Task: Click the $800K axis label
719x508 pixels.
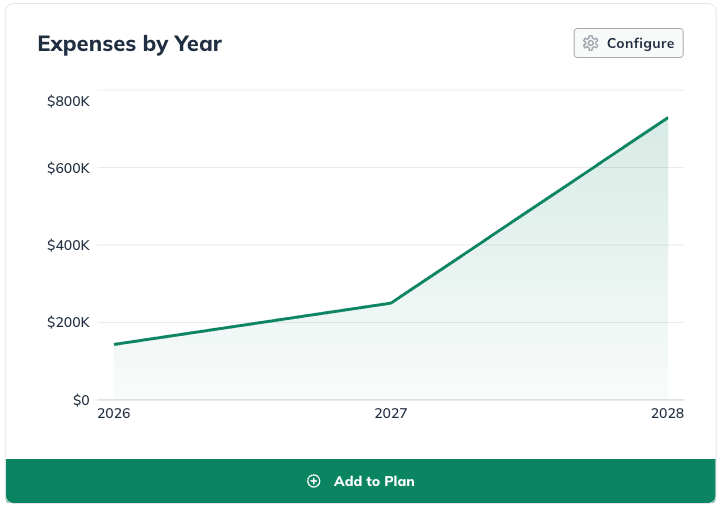Action: pos(68,101)
